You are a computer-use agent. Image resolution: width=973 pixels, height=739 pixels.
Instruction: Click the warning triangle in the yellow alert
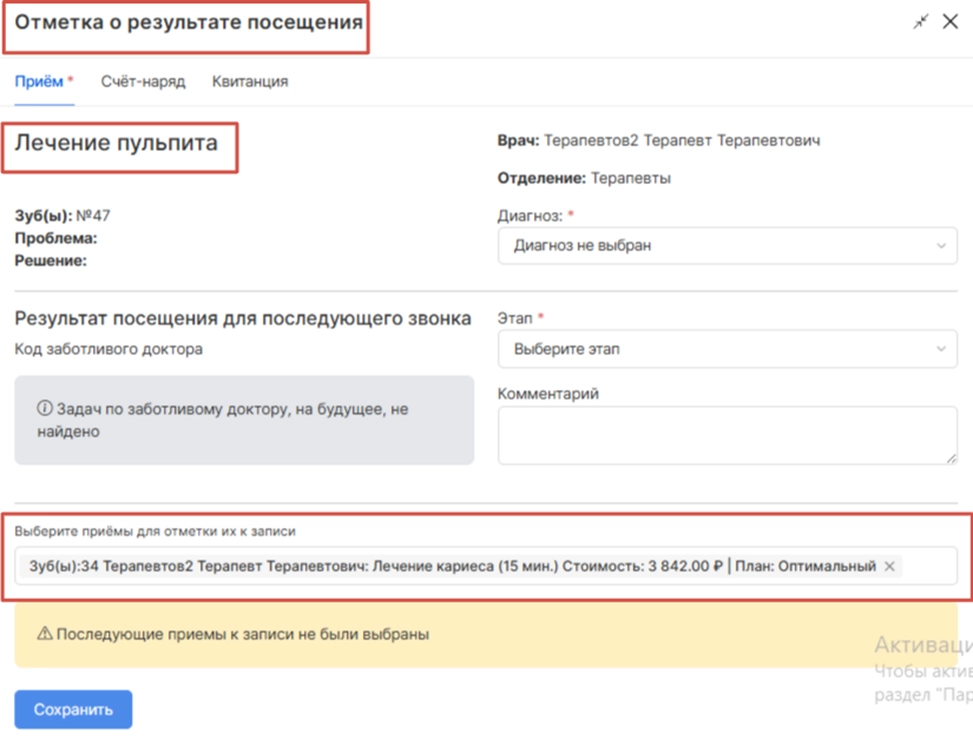click(x=44, y=634)
